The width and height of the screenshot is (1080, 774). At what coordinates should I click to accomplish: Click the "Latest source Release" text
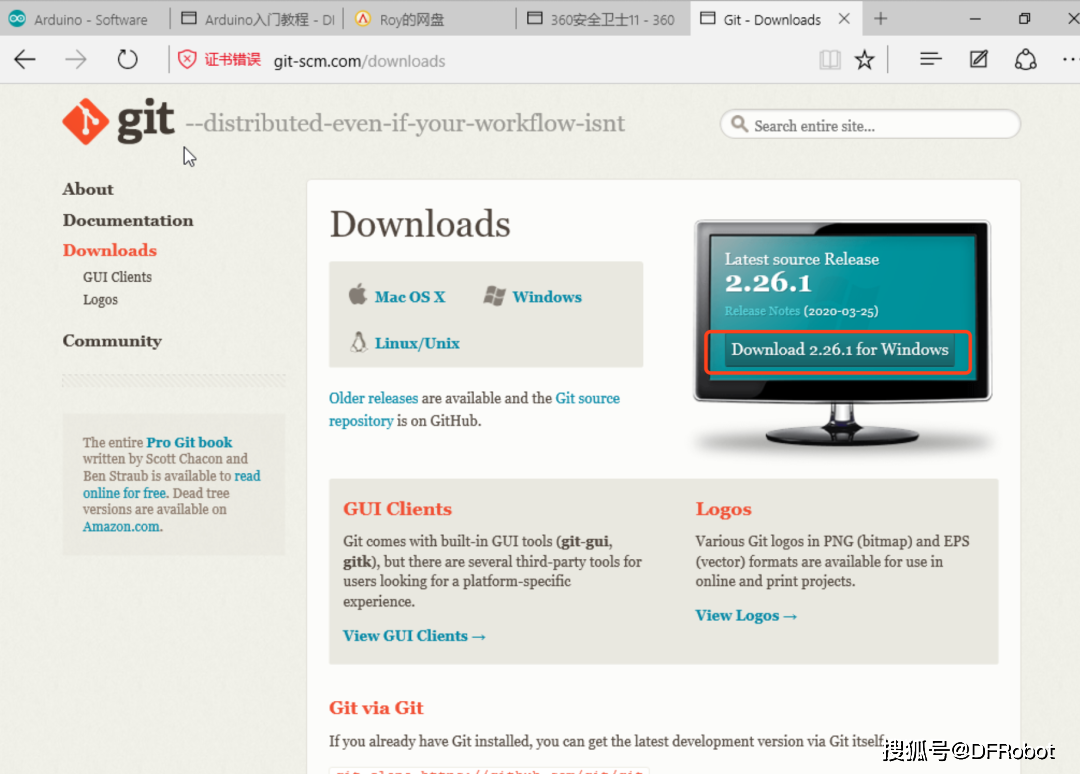coord(802,260)
